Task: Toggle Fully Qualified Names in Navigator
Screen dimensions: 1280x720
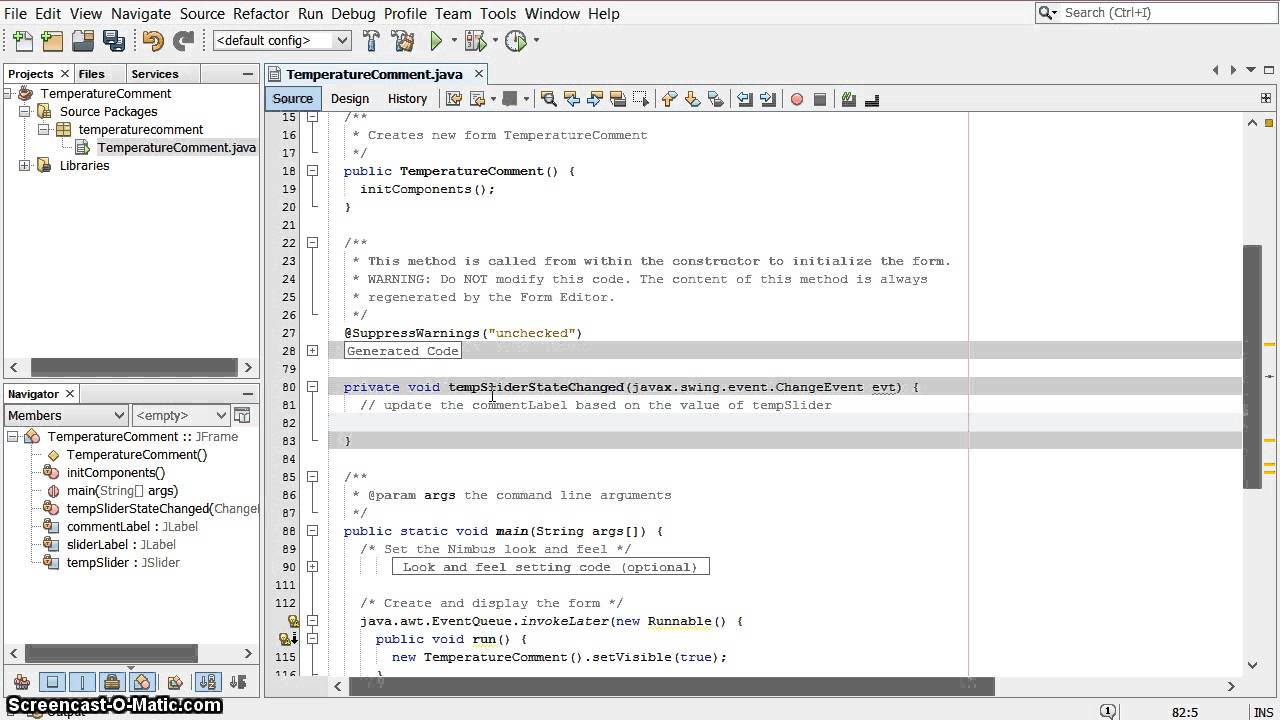Action: 175,682
